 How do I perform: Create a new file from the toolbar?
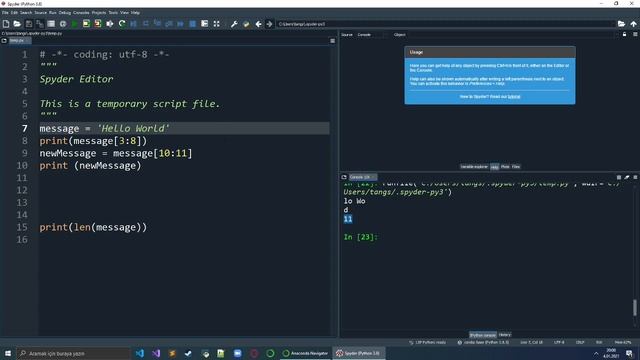click(6, 24)
